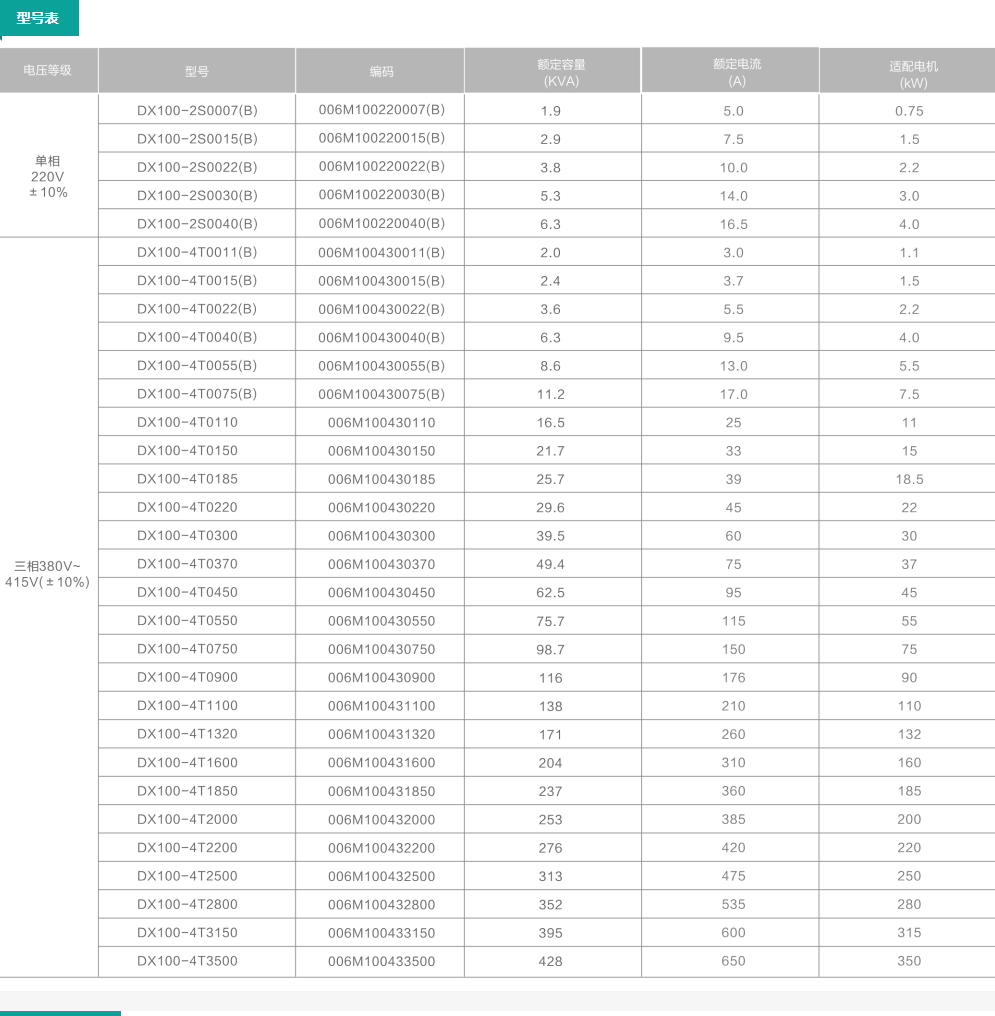Select code 006M100220022(B)

click(381, 167)
